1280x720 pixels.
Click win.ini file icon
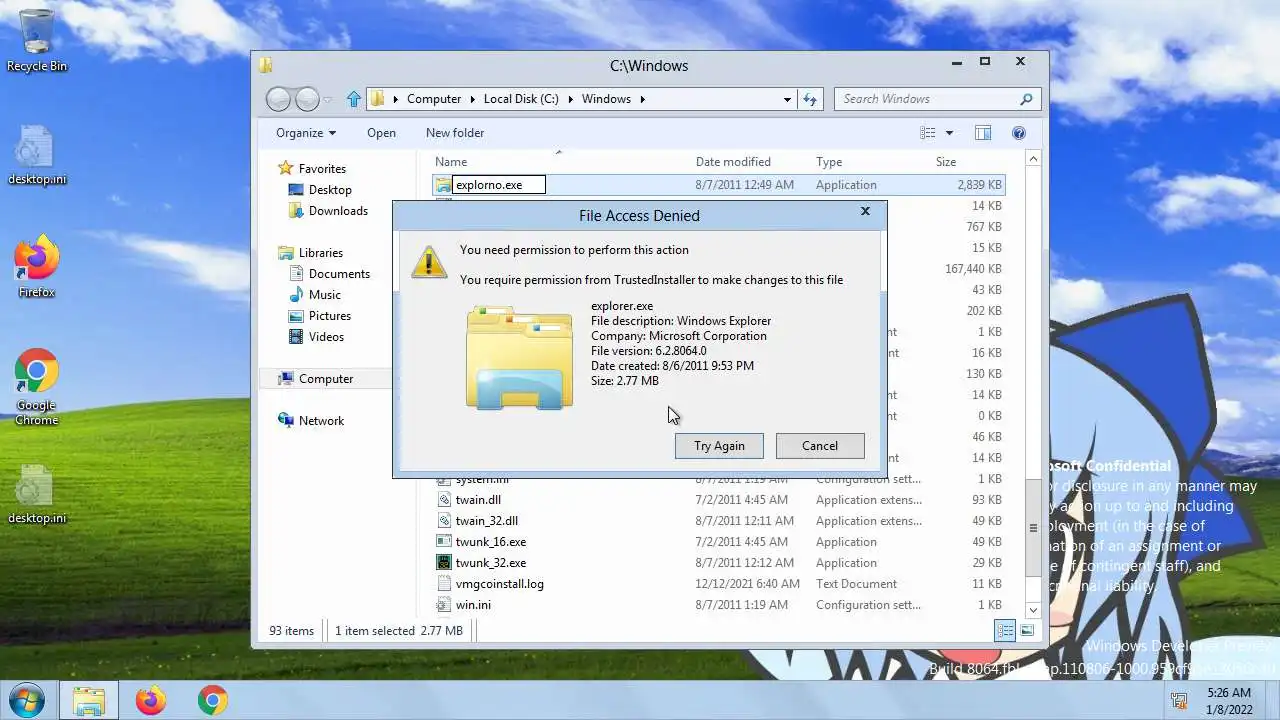pyautogui.click(x=445, y=605)
